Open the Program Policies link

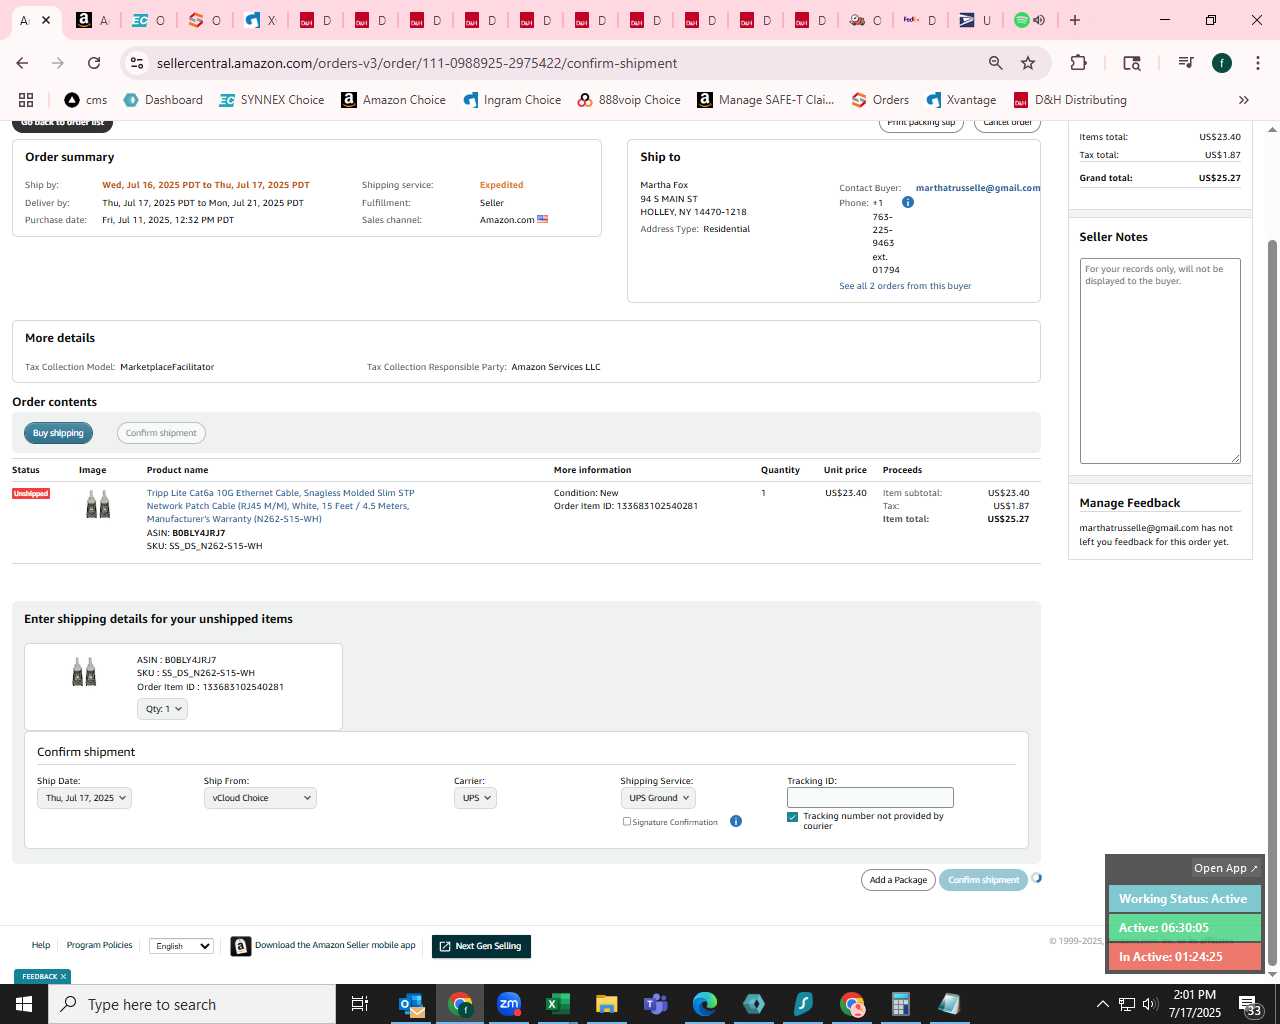click(99, 945)
